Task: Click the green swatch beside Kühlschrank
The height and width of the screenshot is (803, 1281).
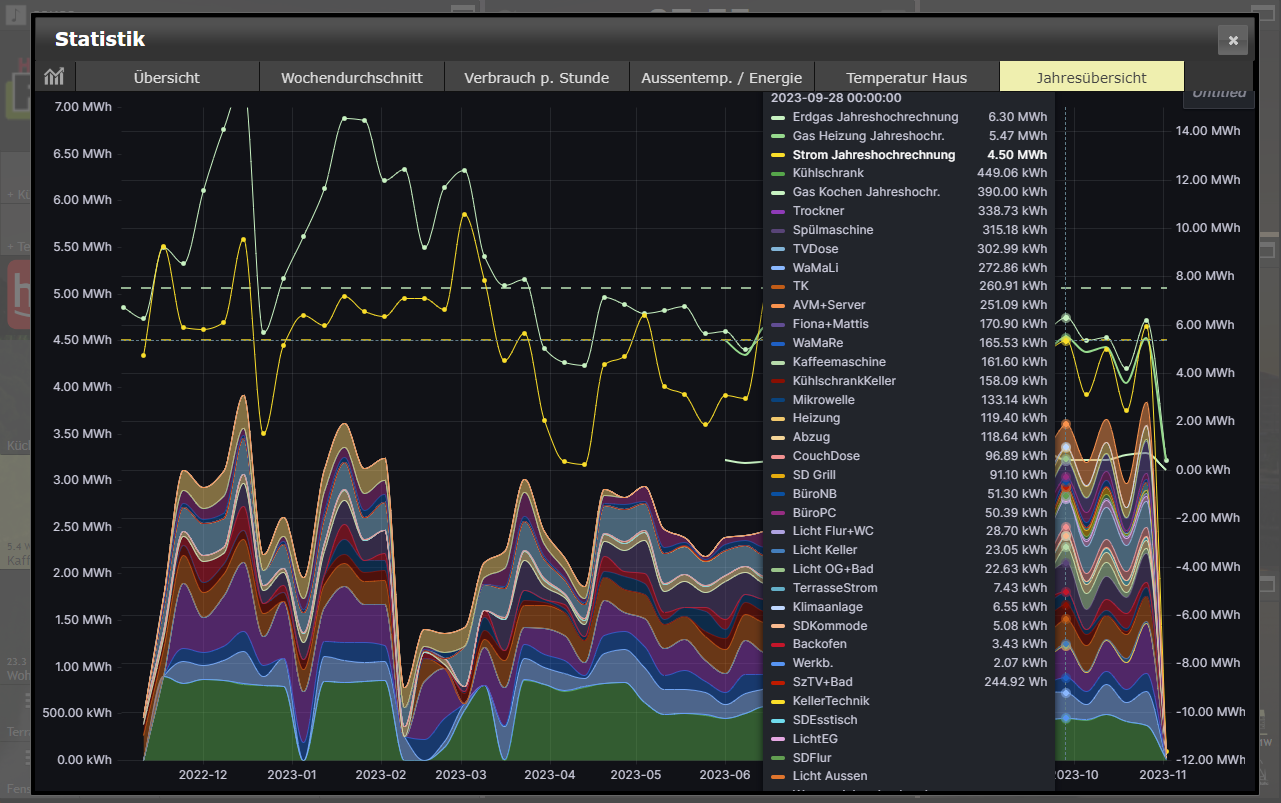Action: 778,173
